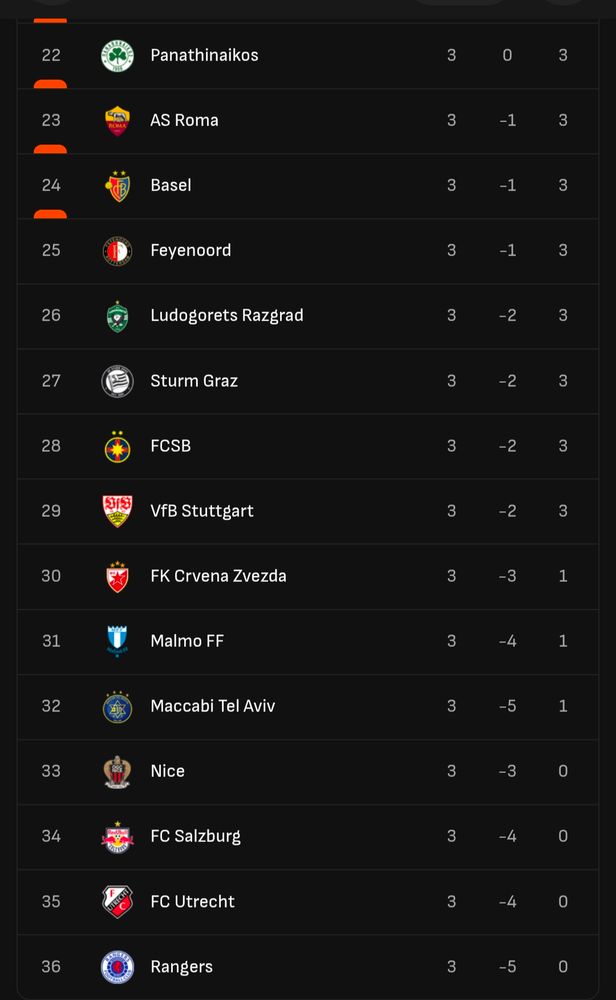616x1000 pixels.
Task: Open the Nice team name link
Action: click(x=168, y=771)
